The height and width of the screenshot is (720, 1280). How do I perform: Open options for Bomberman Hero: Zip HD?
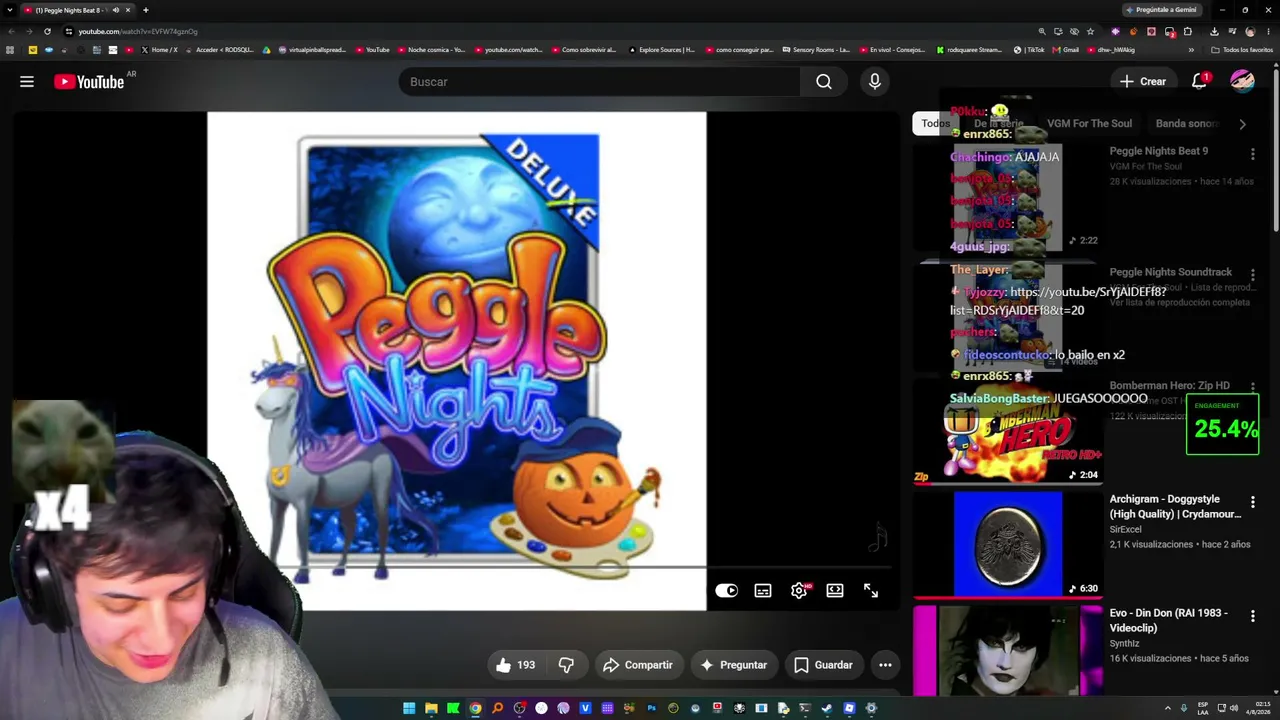coord(1252,389)
